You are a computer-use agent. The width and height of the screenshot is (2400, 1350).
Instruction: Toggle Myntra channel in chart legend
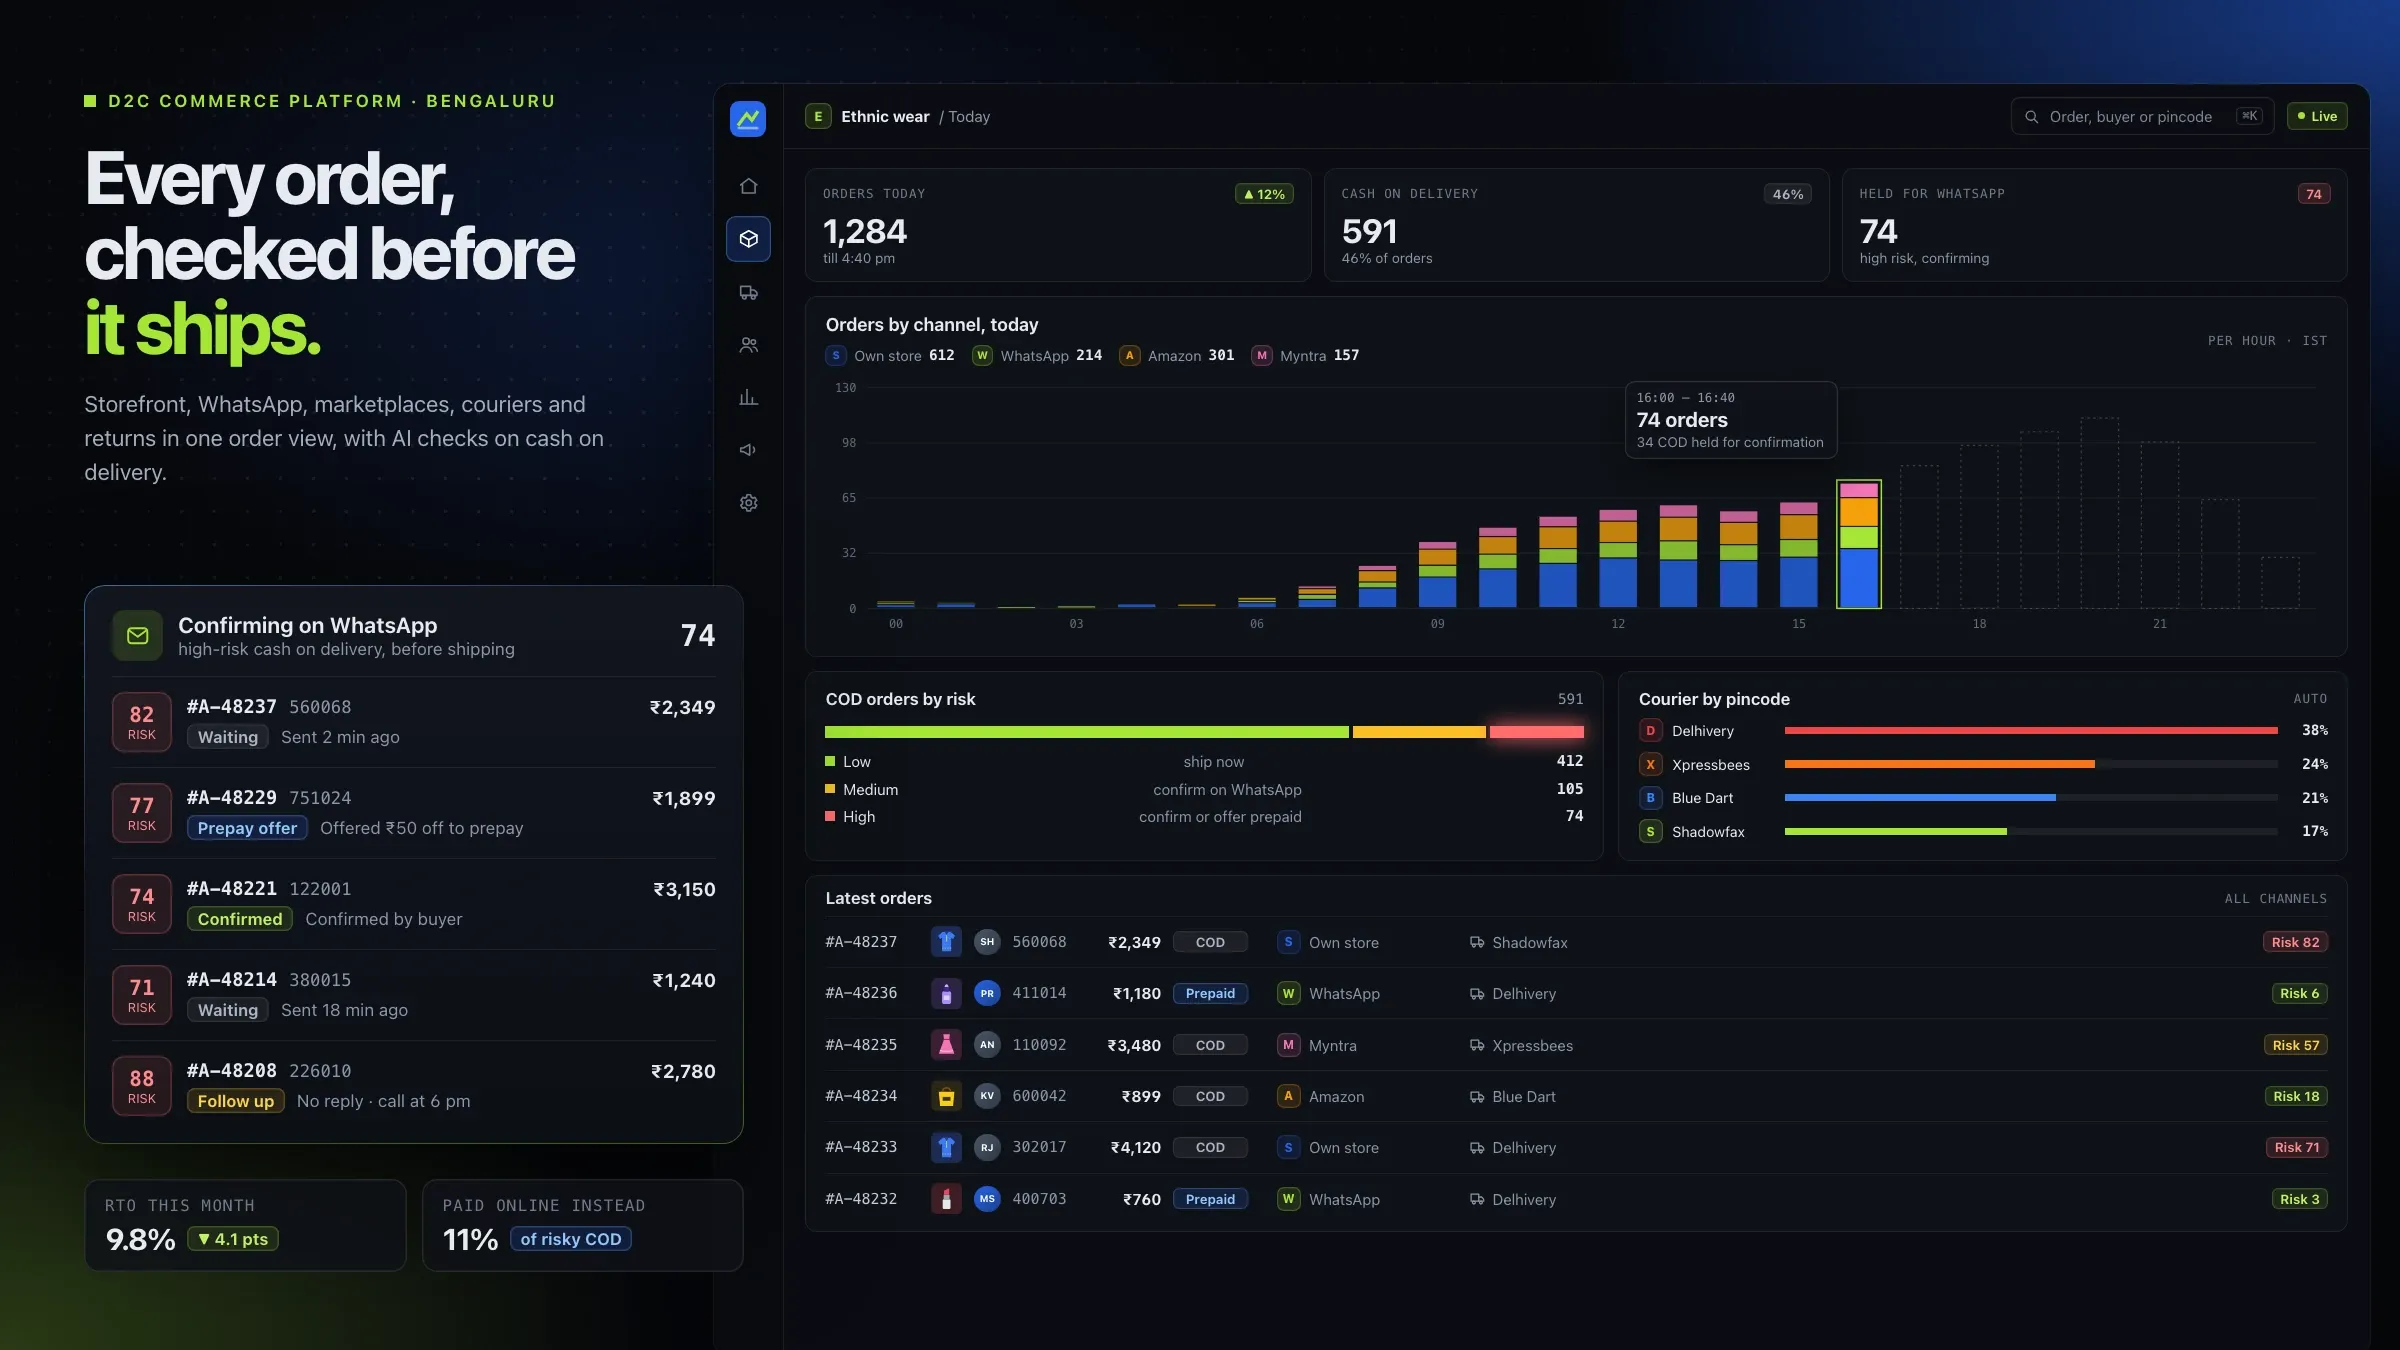tap(1305, 356)
